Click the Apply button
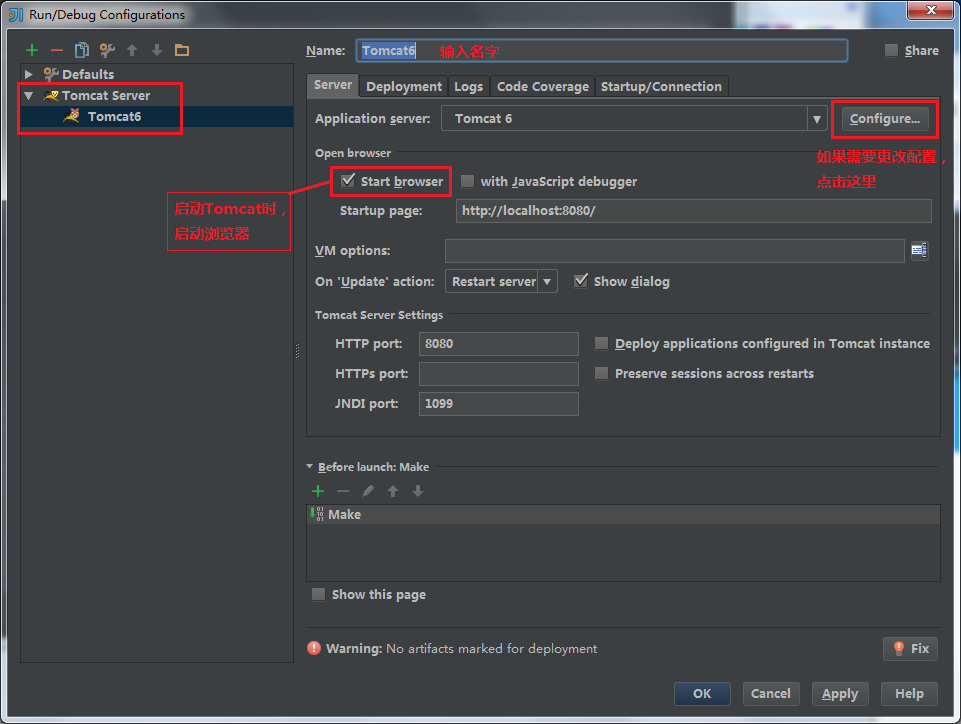 (x=840, y=693)
